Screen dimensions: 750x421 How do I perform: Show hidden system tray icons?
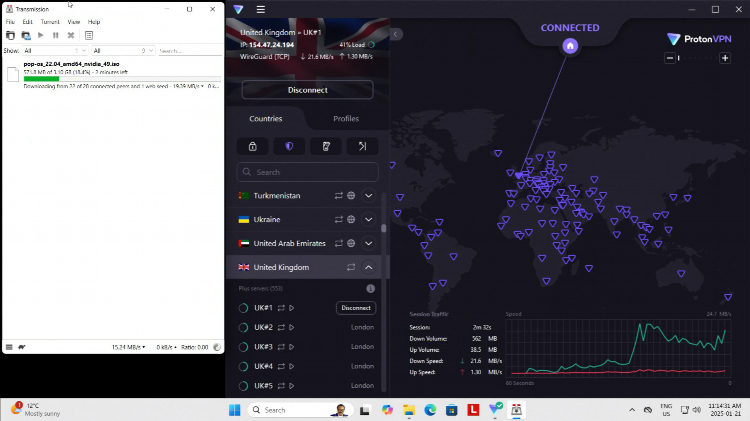click(632, 410)
